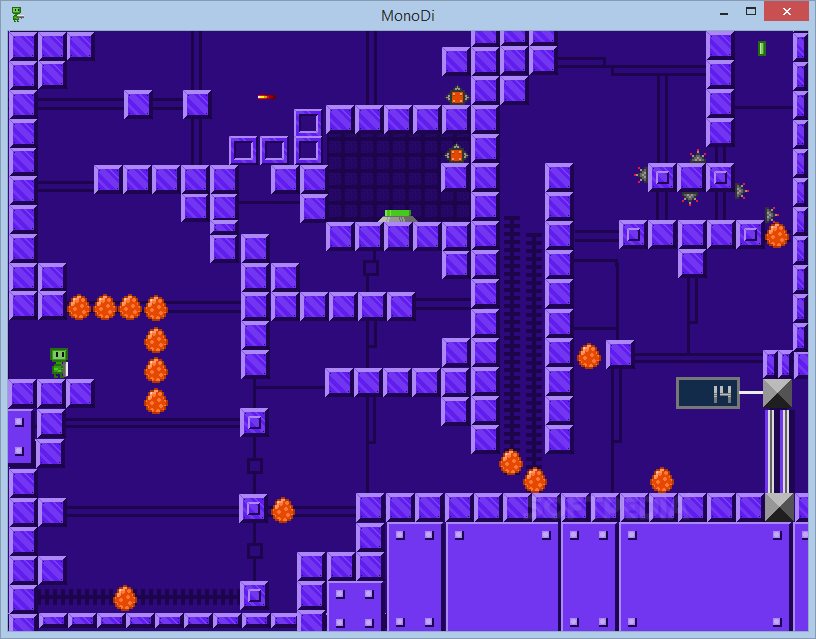Click the orange mine turret inside dark grid area
Screen dimensions: 816x639
point(456,154)
